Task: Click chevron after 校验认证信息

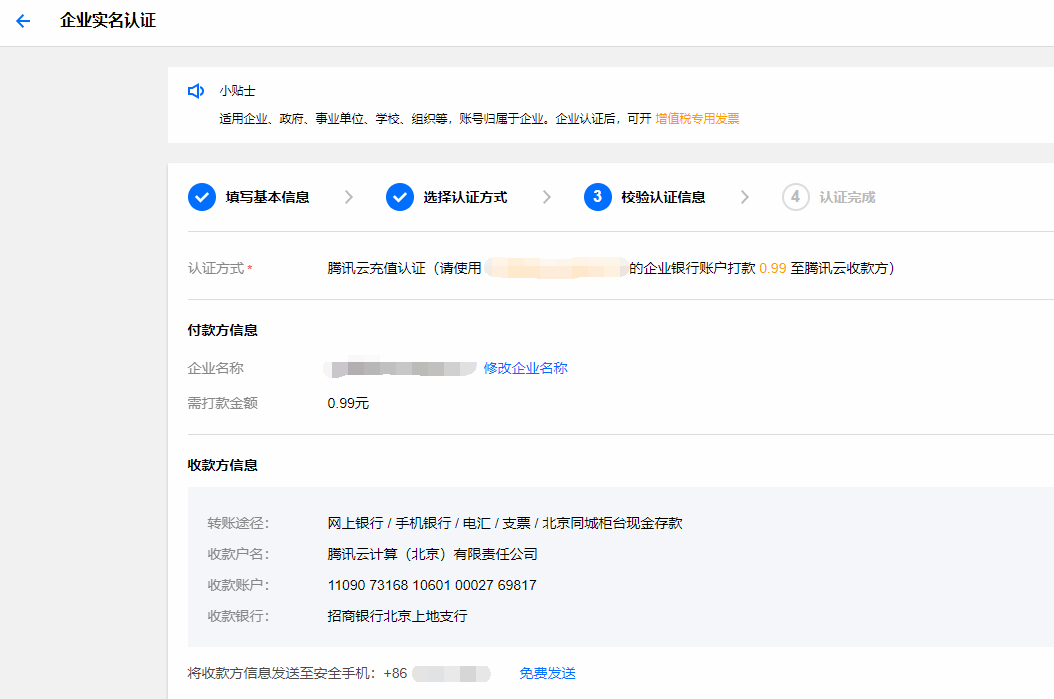Action: point(744,197)
